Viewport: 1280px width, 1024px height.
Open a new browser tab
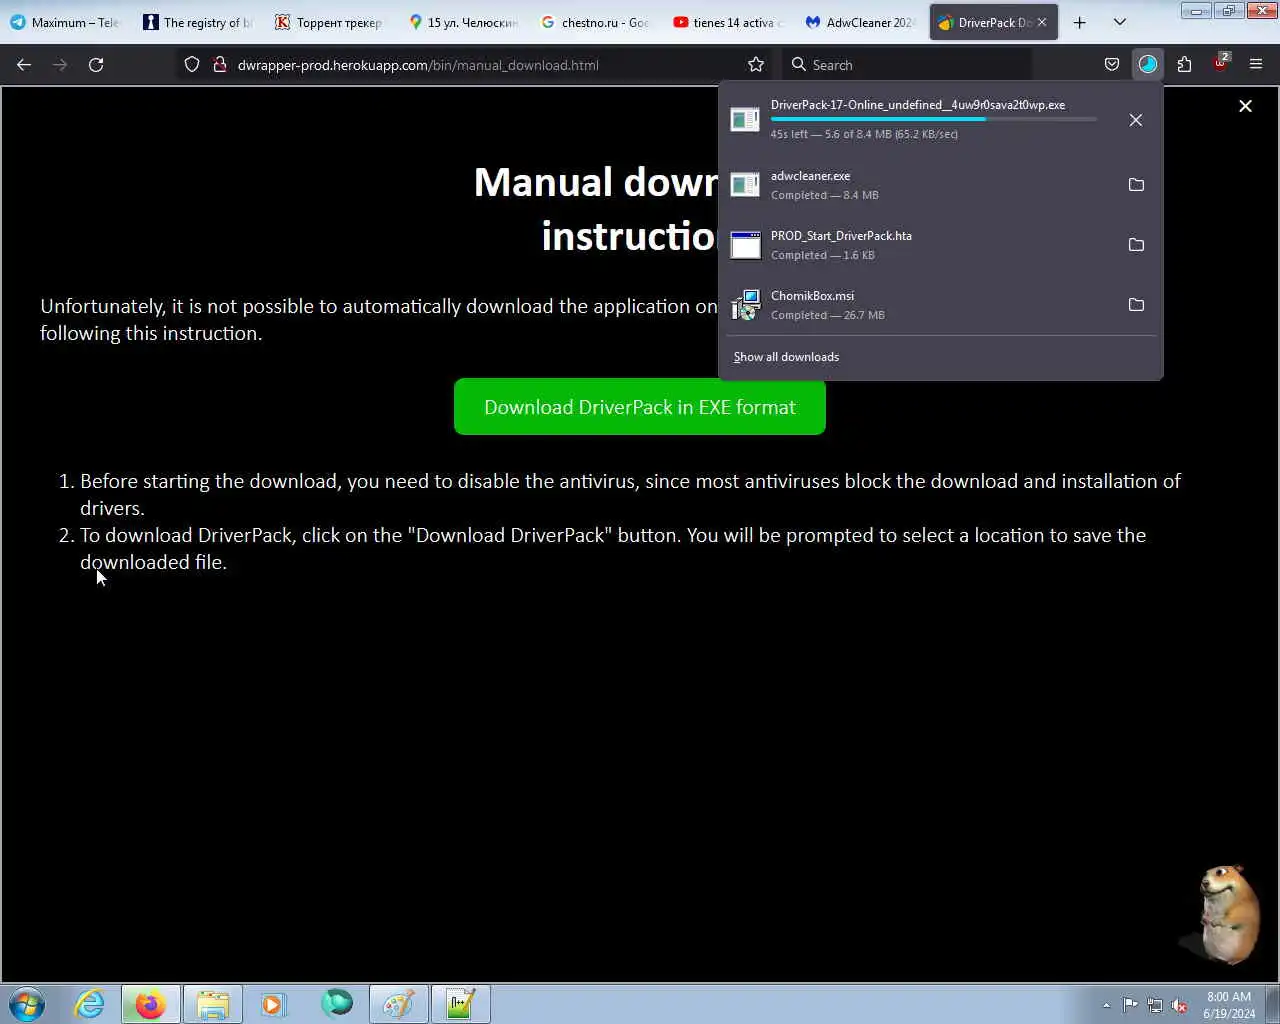pyautogui.click(x=1080, y=22)
